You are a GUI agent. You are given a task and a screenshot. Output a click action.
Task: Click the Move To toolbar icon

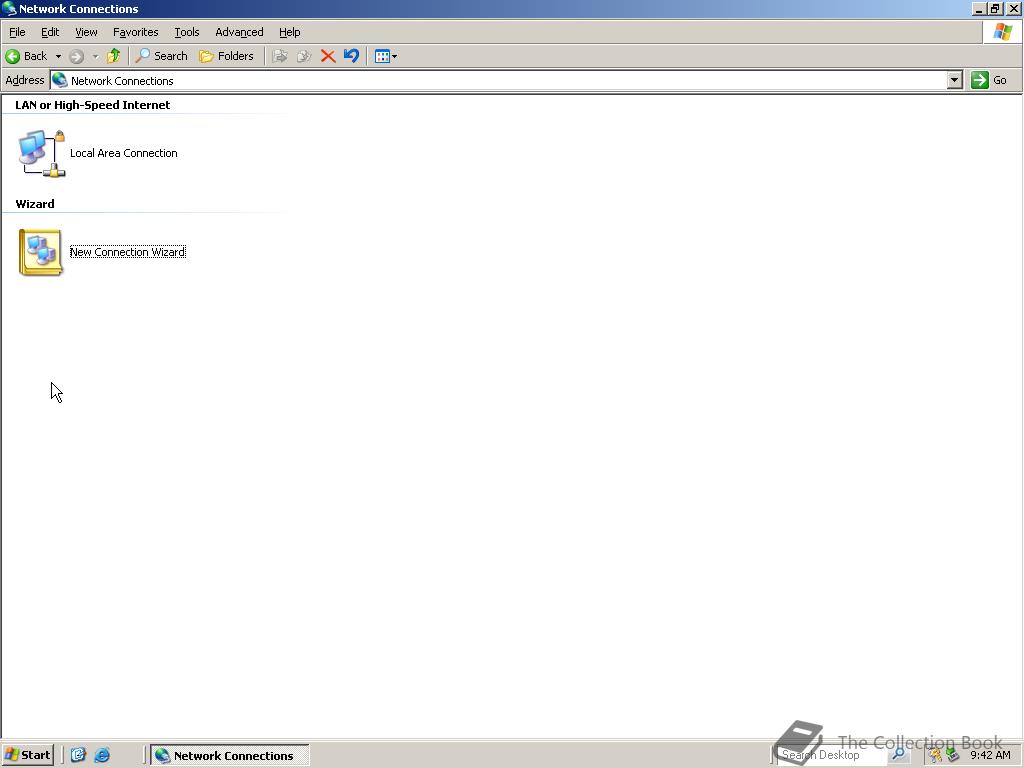280,56
